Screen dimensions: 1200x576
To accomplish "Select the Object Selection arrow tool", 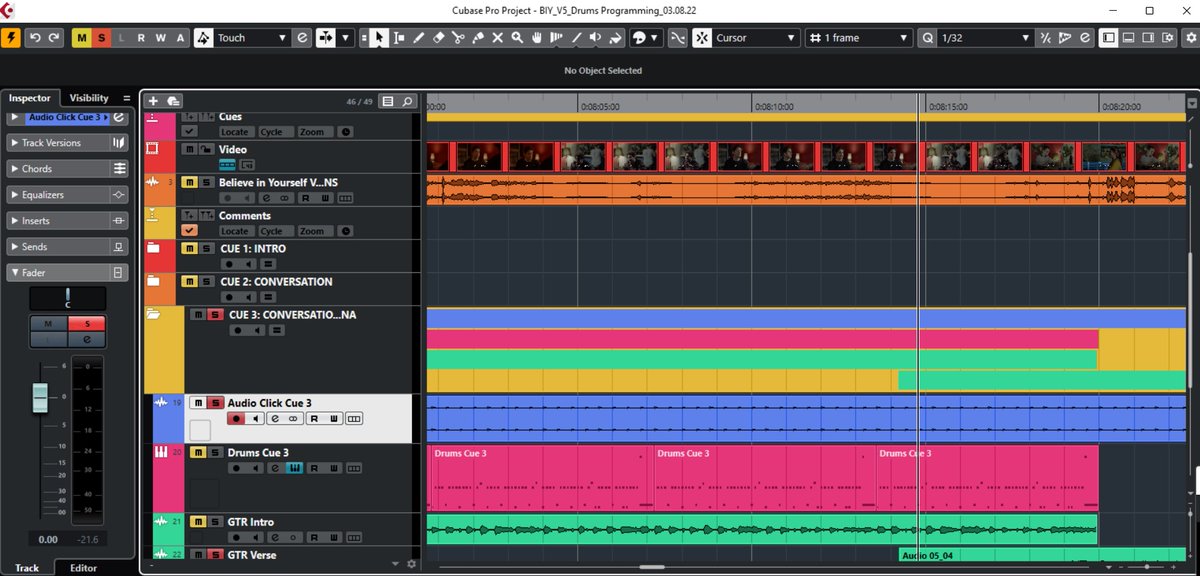I will 380,37.
